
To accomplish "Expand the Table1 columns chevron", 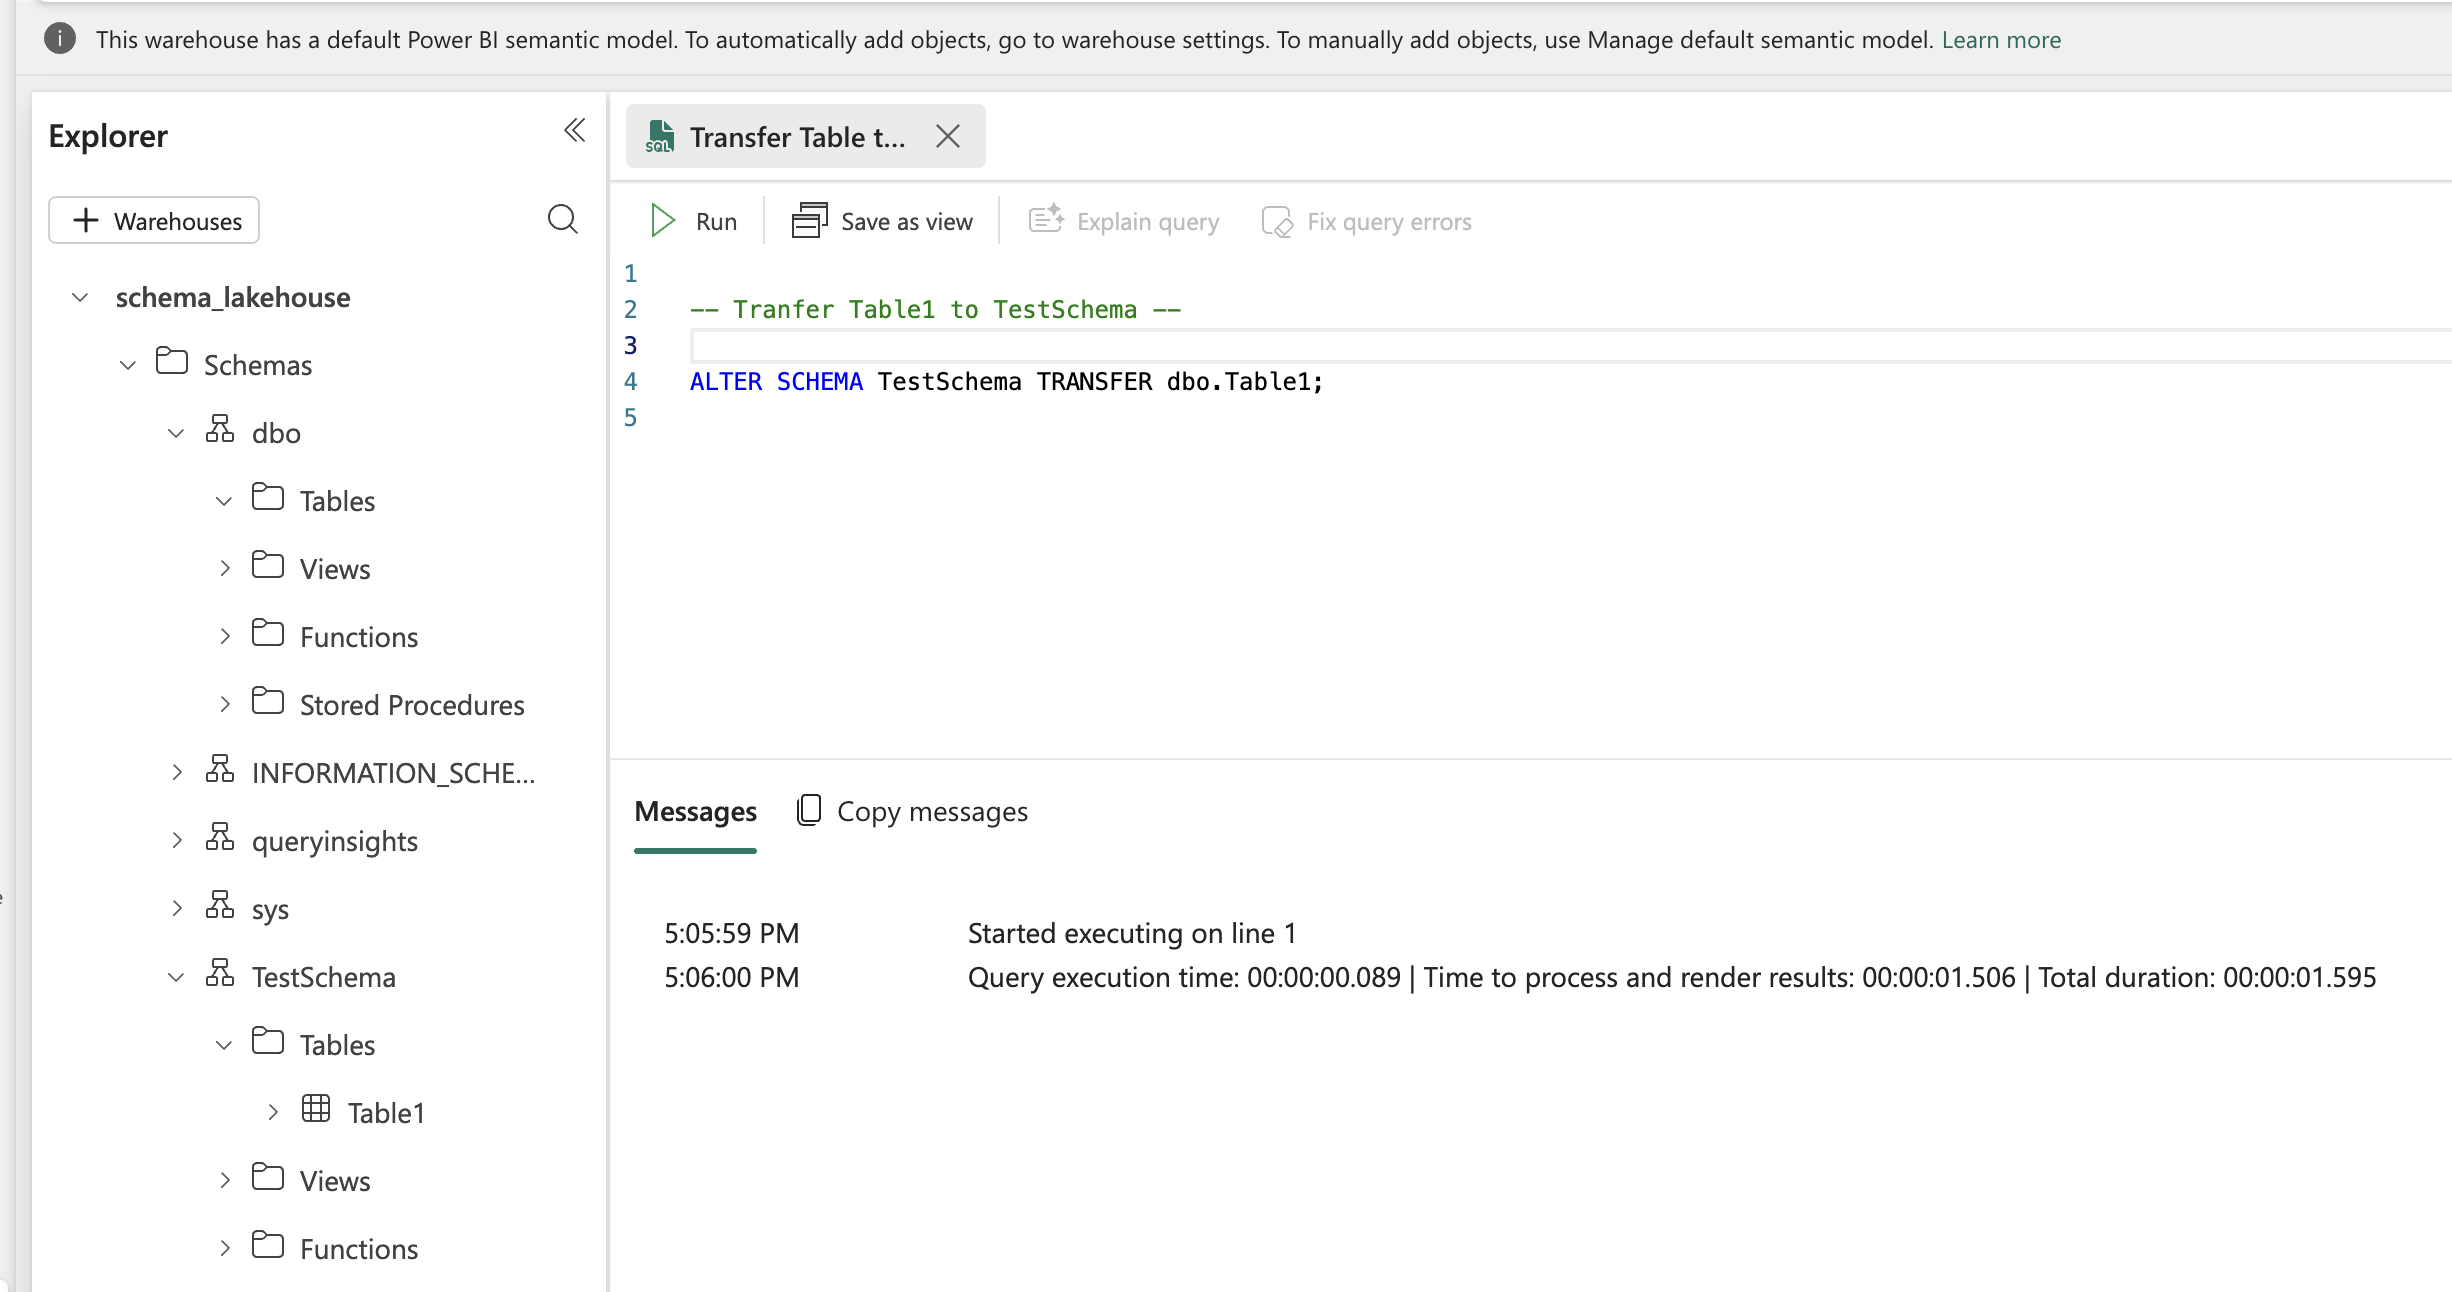I will pyautogui.click(x=272, y=1112).
